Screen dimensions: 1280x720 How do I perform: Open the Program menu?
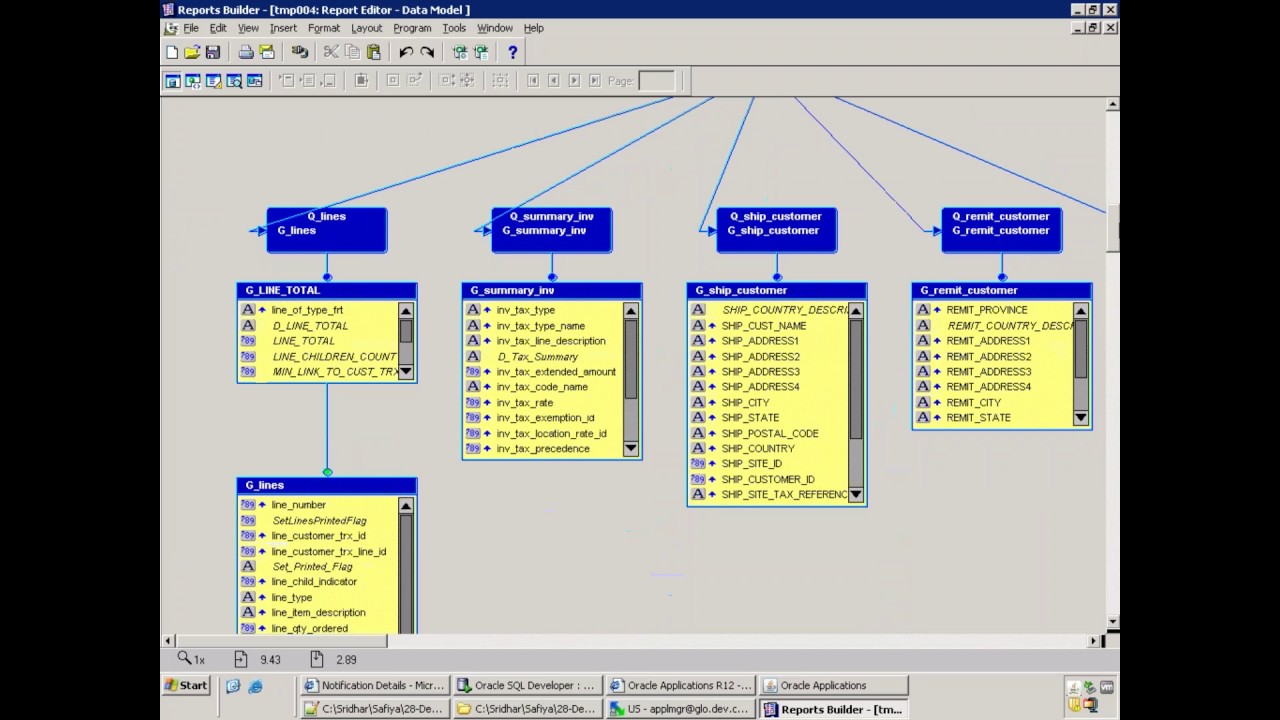pos(412,28)
